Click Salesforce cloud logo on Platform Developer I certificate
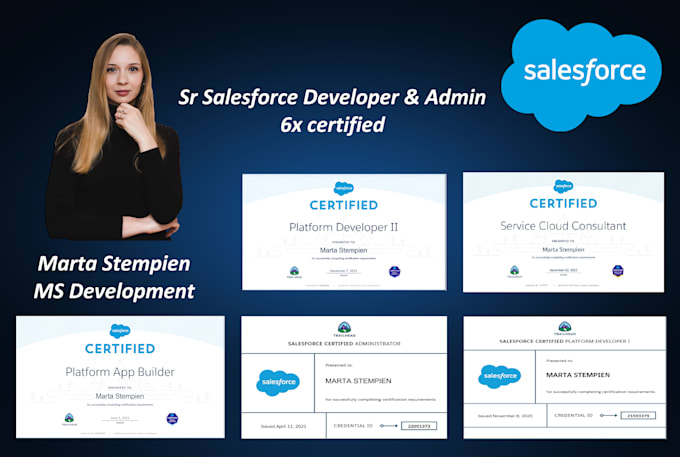 point(500,376)
